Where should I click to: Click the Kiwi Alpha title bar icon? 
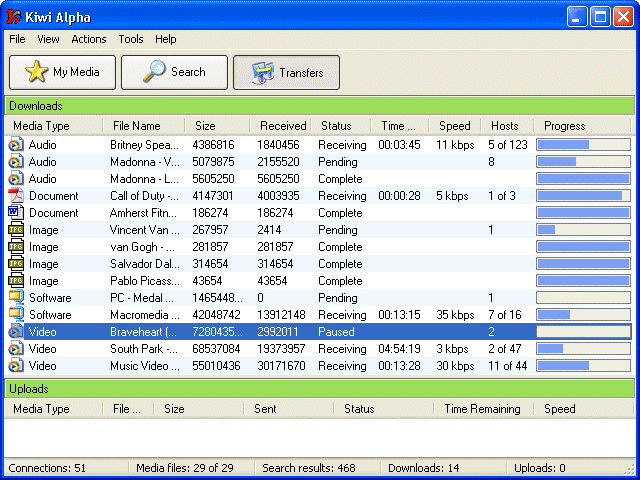[13, 17]
